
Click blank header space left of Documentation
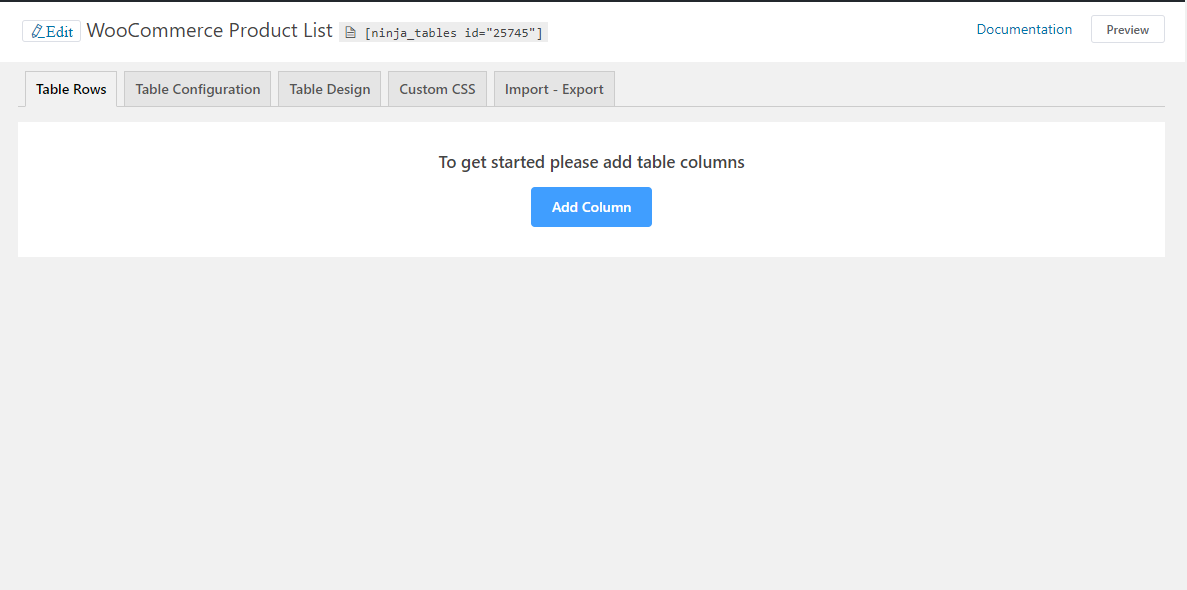click(x=760, y=30)
